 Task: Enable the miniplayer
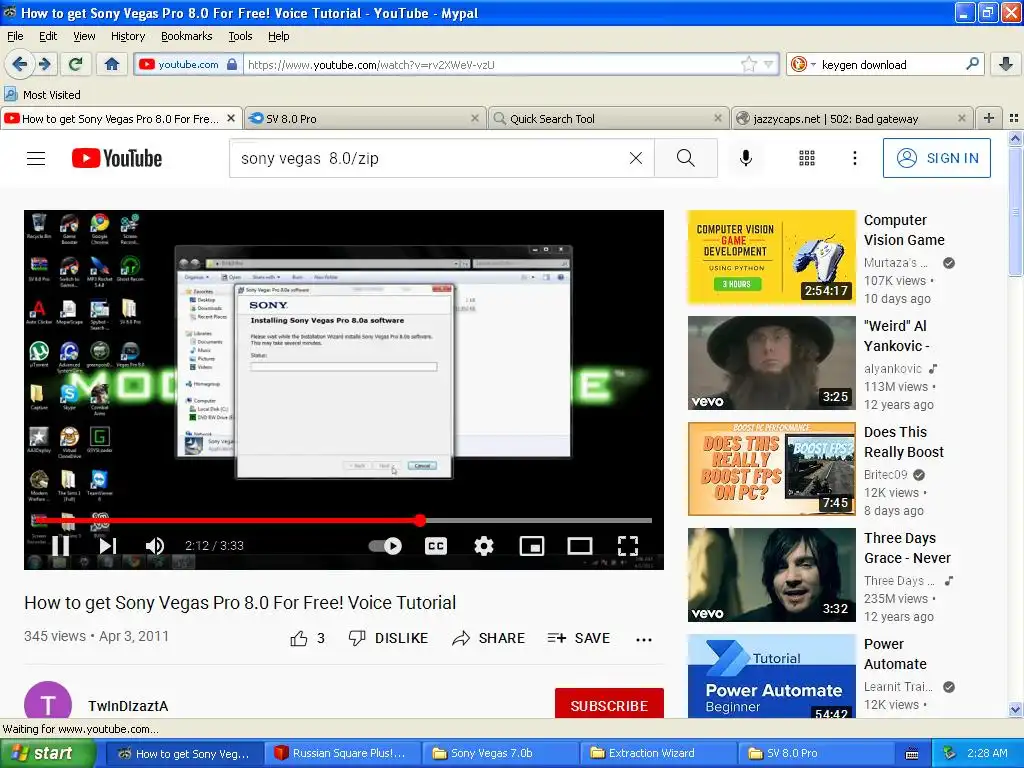(532, 546)
